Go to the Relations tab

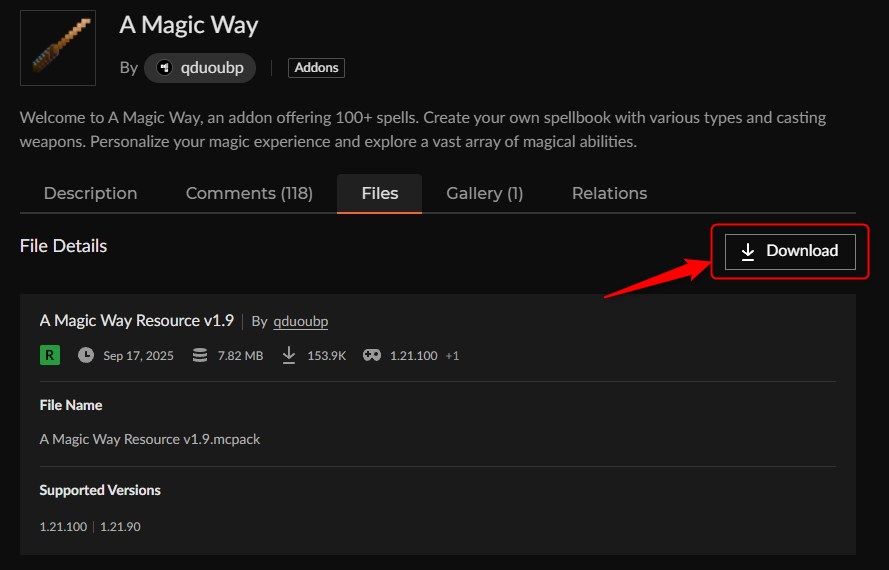pyautogui.click(x=609, y=193)
